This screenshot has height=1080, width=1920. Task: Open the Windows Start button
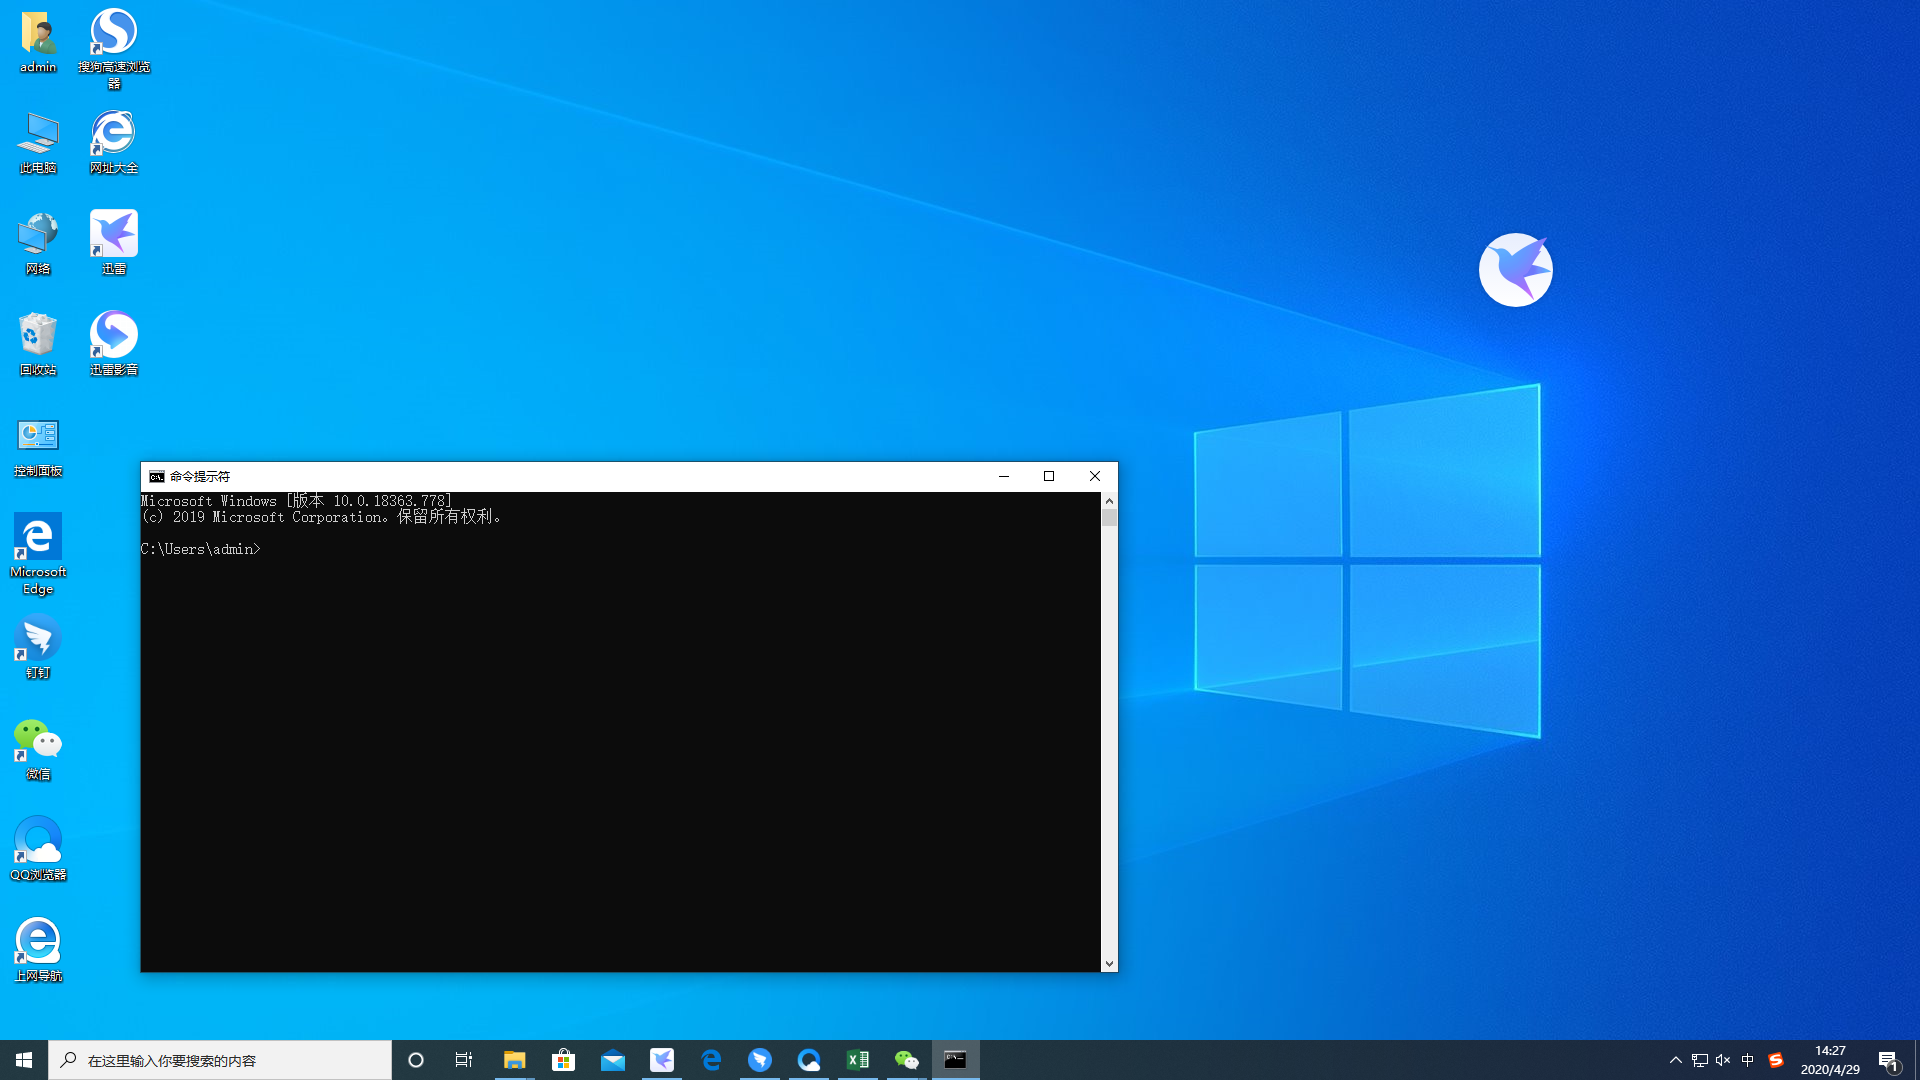click(24, 1060)
